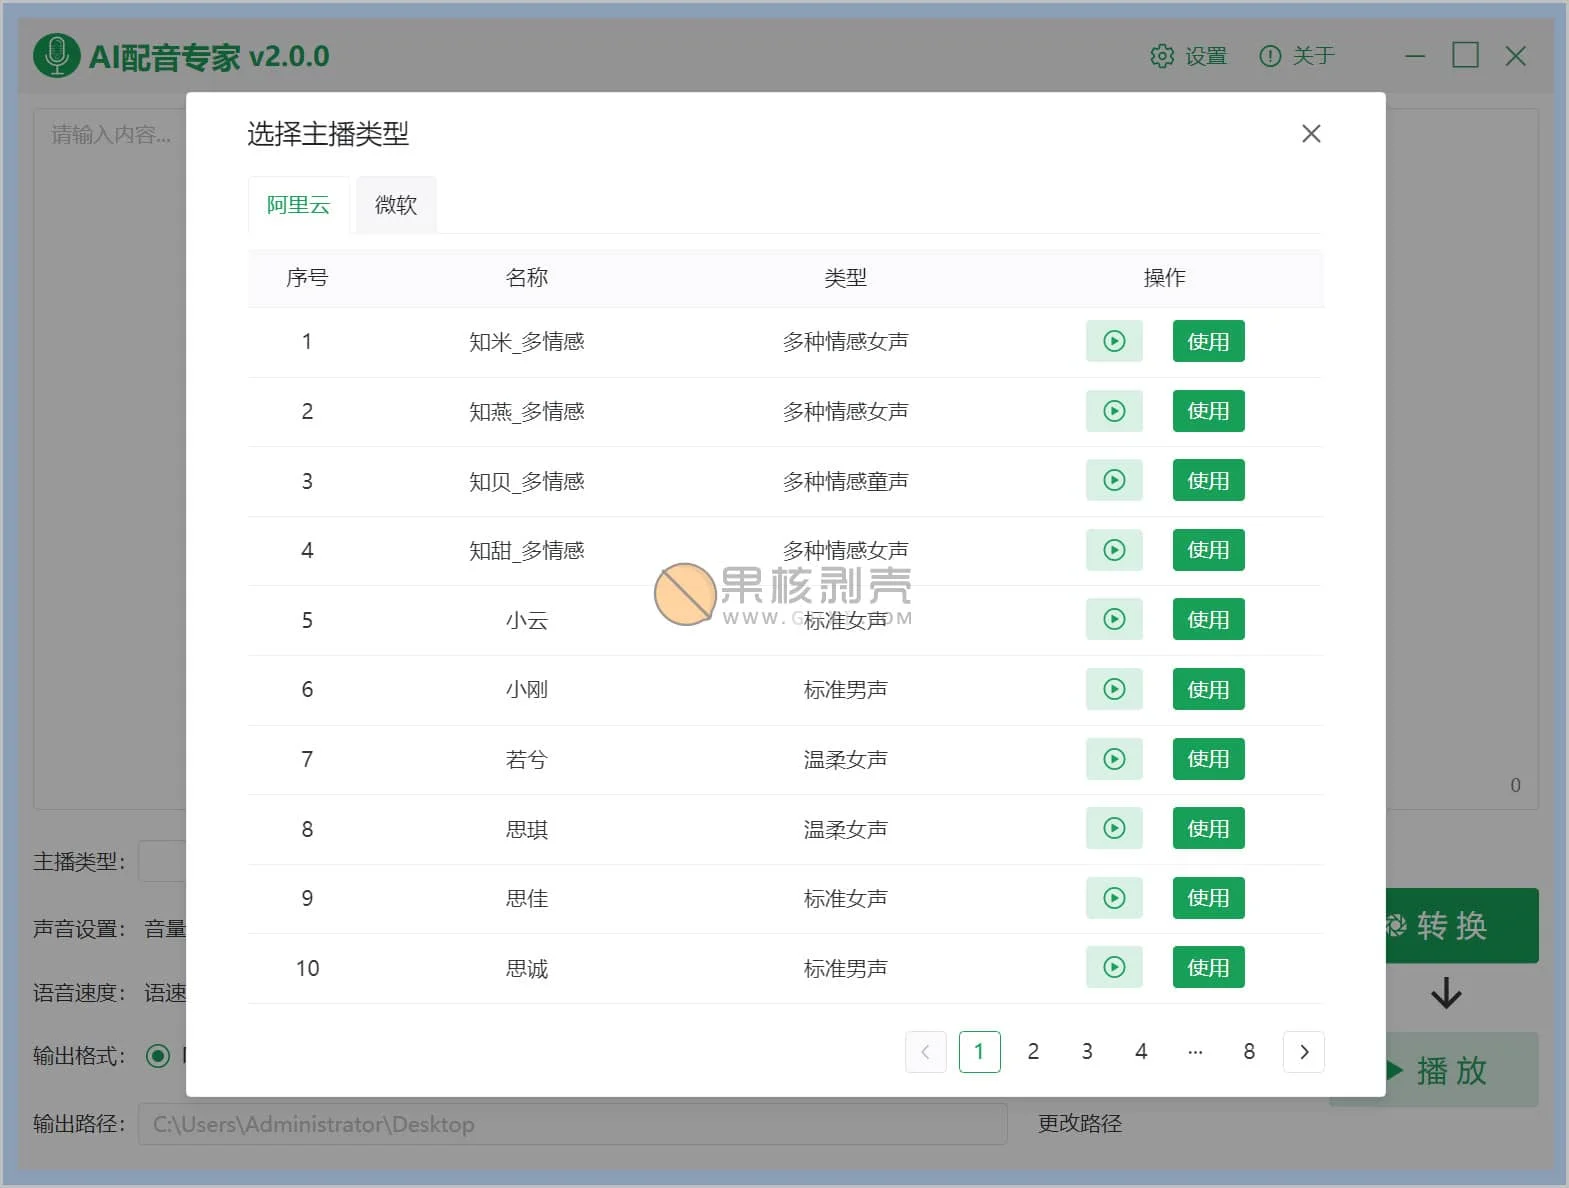Click the 类型 column header
Viewport: 1569px width, 1188px height.
pyautogui.click(x=846, y=278)
